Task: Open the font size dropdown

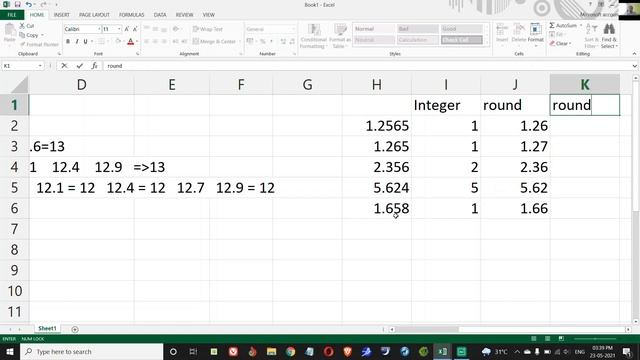Action: [119, 29]
